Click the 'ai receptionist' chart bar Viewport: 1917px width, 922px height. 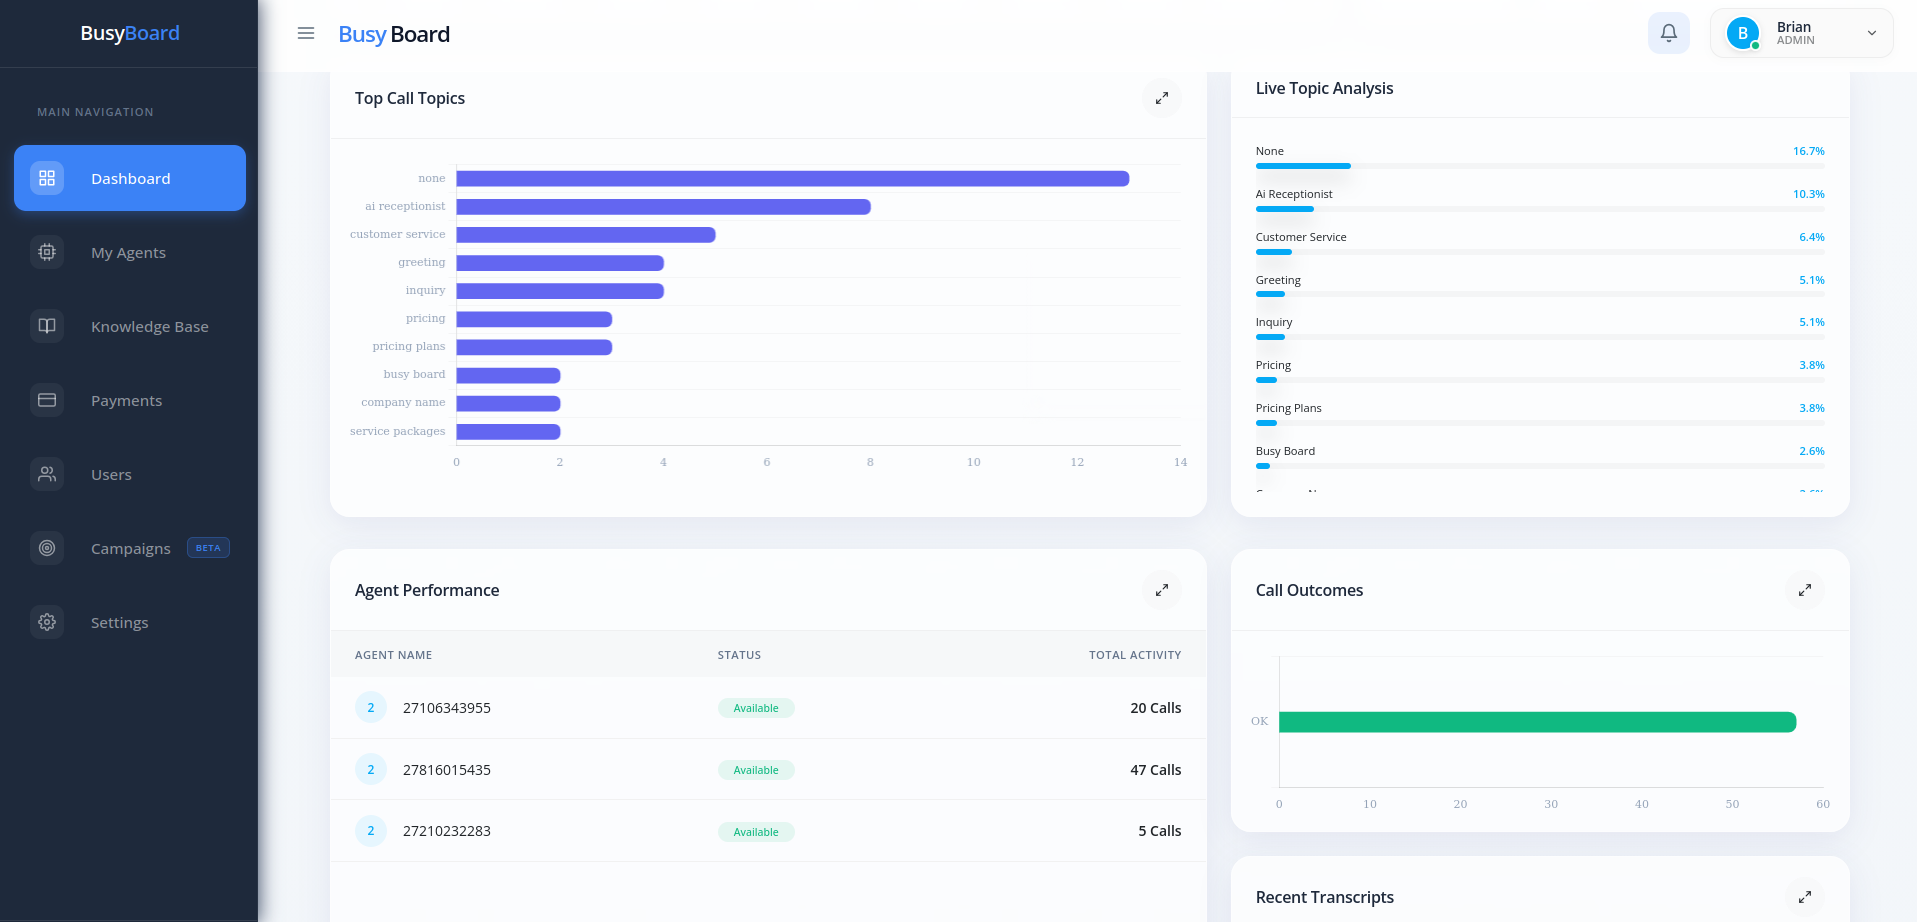(664, 207)
